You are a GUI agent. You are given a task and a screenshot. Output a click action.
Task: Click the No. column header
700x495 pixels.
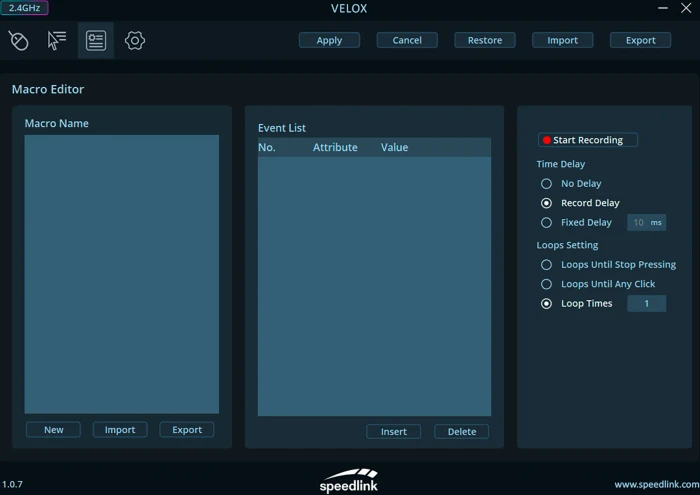coord(267,147)
